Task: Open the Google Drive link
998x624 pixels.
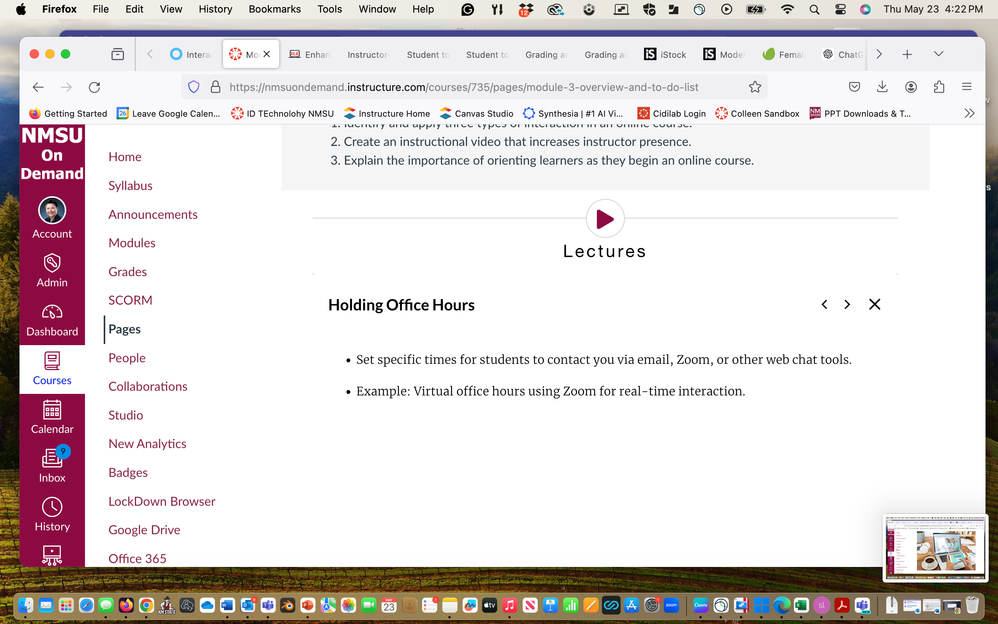Action: point(144,530)
